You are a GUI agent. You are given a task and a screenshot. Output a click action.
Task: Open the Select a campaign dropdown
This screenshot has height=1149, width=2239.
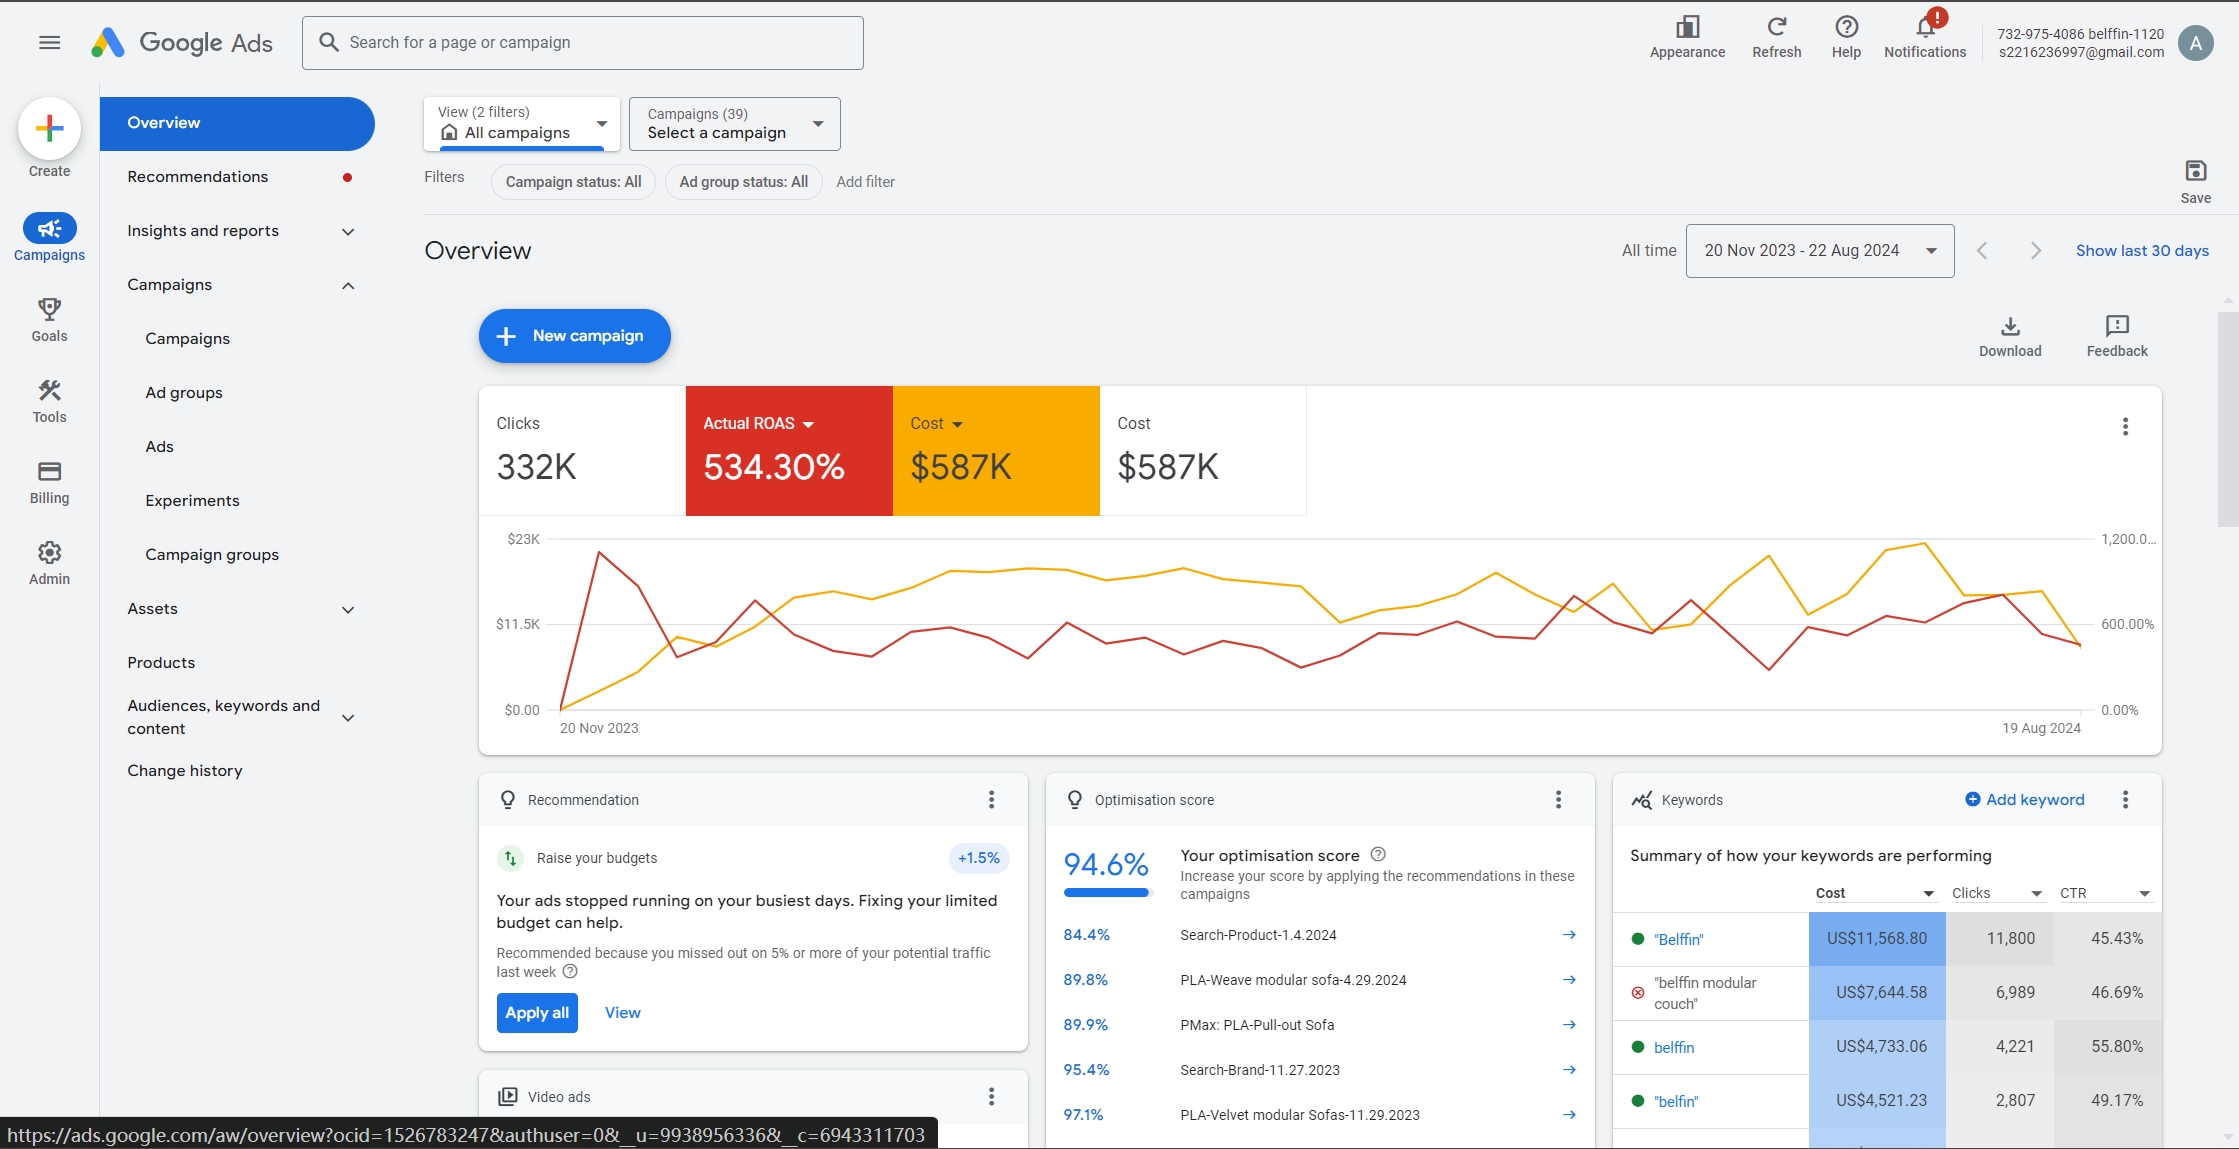point(734,124)
